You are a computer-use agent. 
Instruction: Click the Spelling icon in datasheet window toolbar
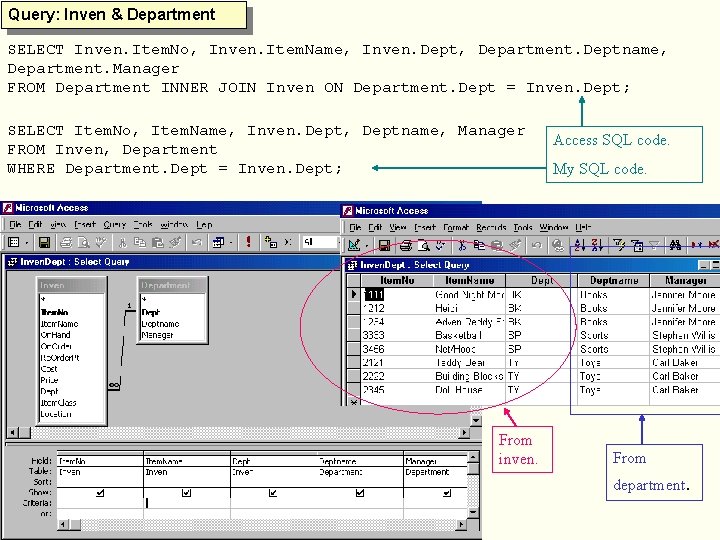(440, 245)
